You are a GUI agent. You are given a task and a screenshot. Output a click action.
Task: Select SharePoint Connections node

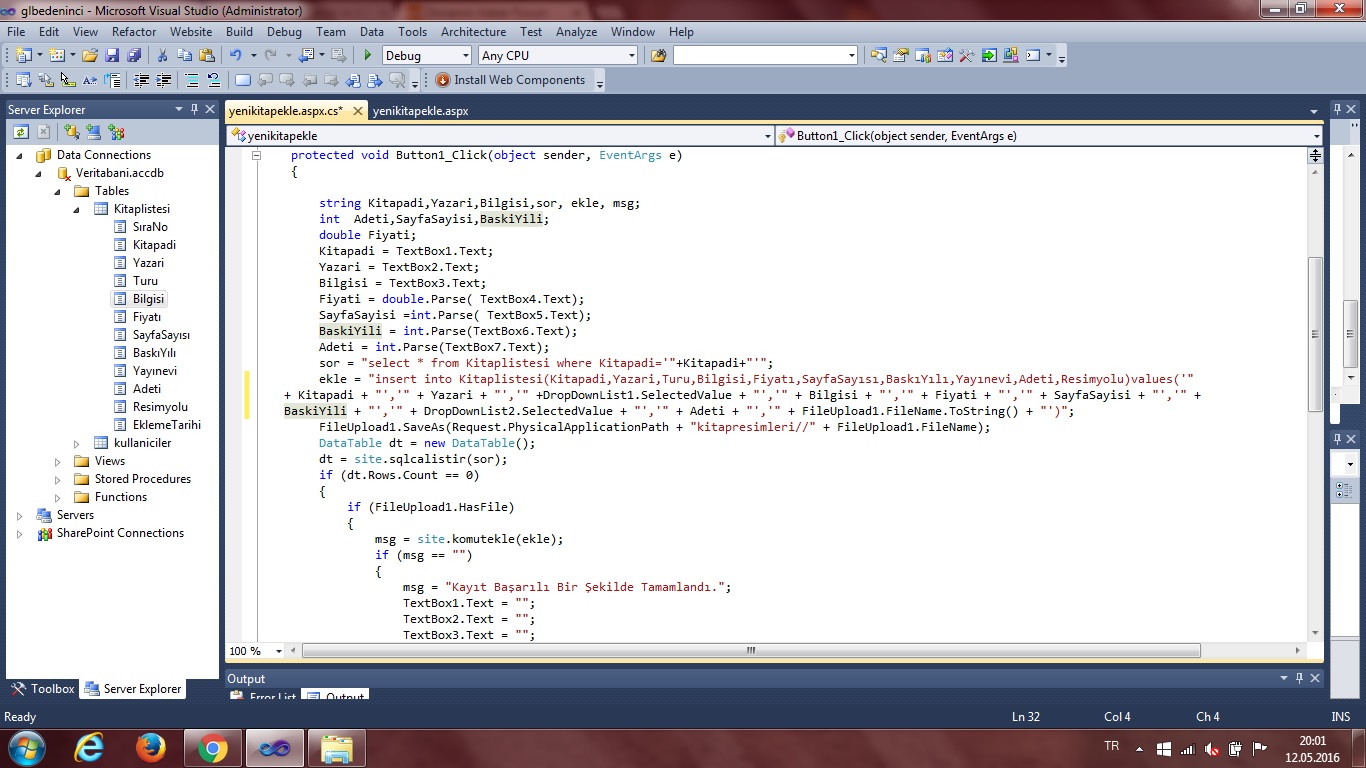[x=120, y=533]
